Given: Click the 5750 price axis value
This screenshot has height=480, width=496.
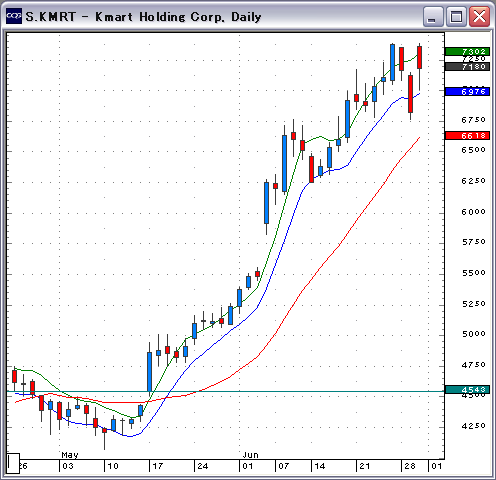Looking at the screenshot, I should point(473,242).
